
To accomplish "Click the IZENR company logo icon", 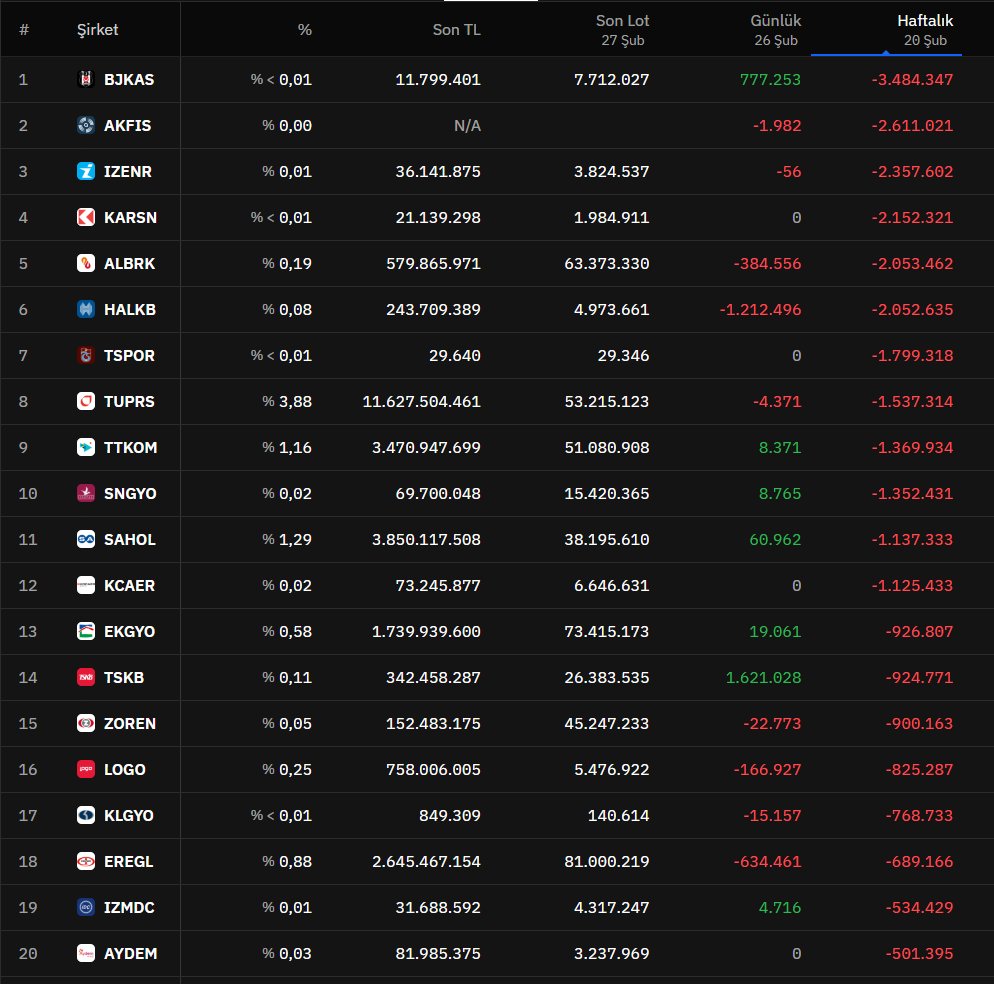I will pyautogui.click(x=86, y=171).
